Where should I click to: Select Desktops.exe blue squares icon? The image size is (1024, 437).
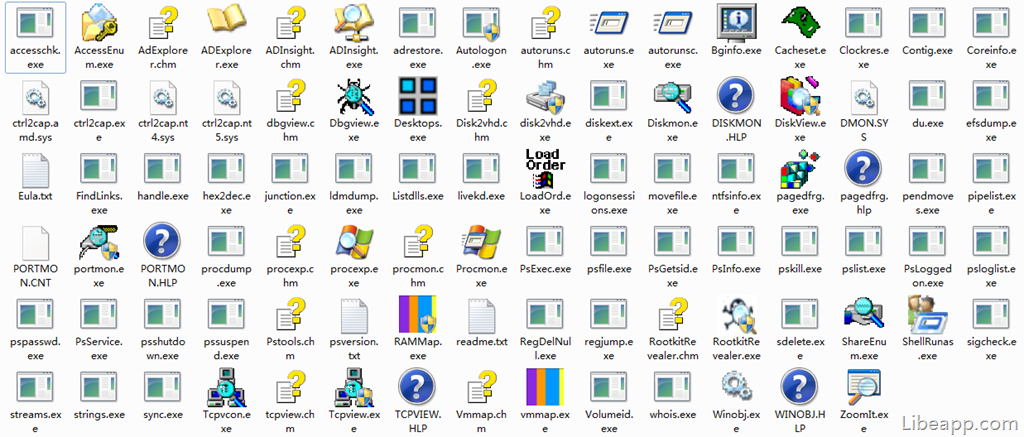(x=417, y=95)
